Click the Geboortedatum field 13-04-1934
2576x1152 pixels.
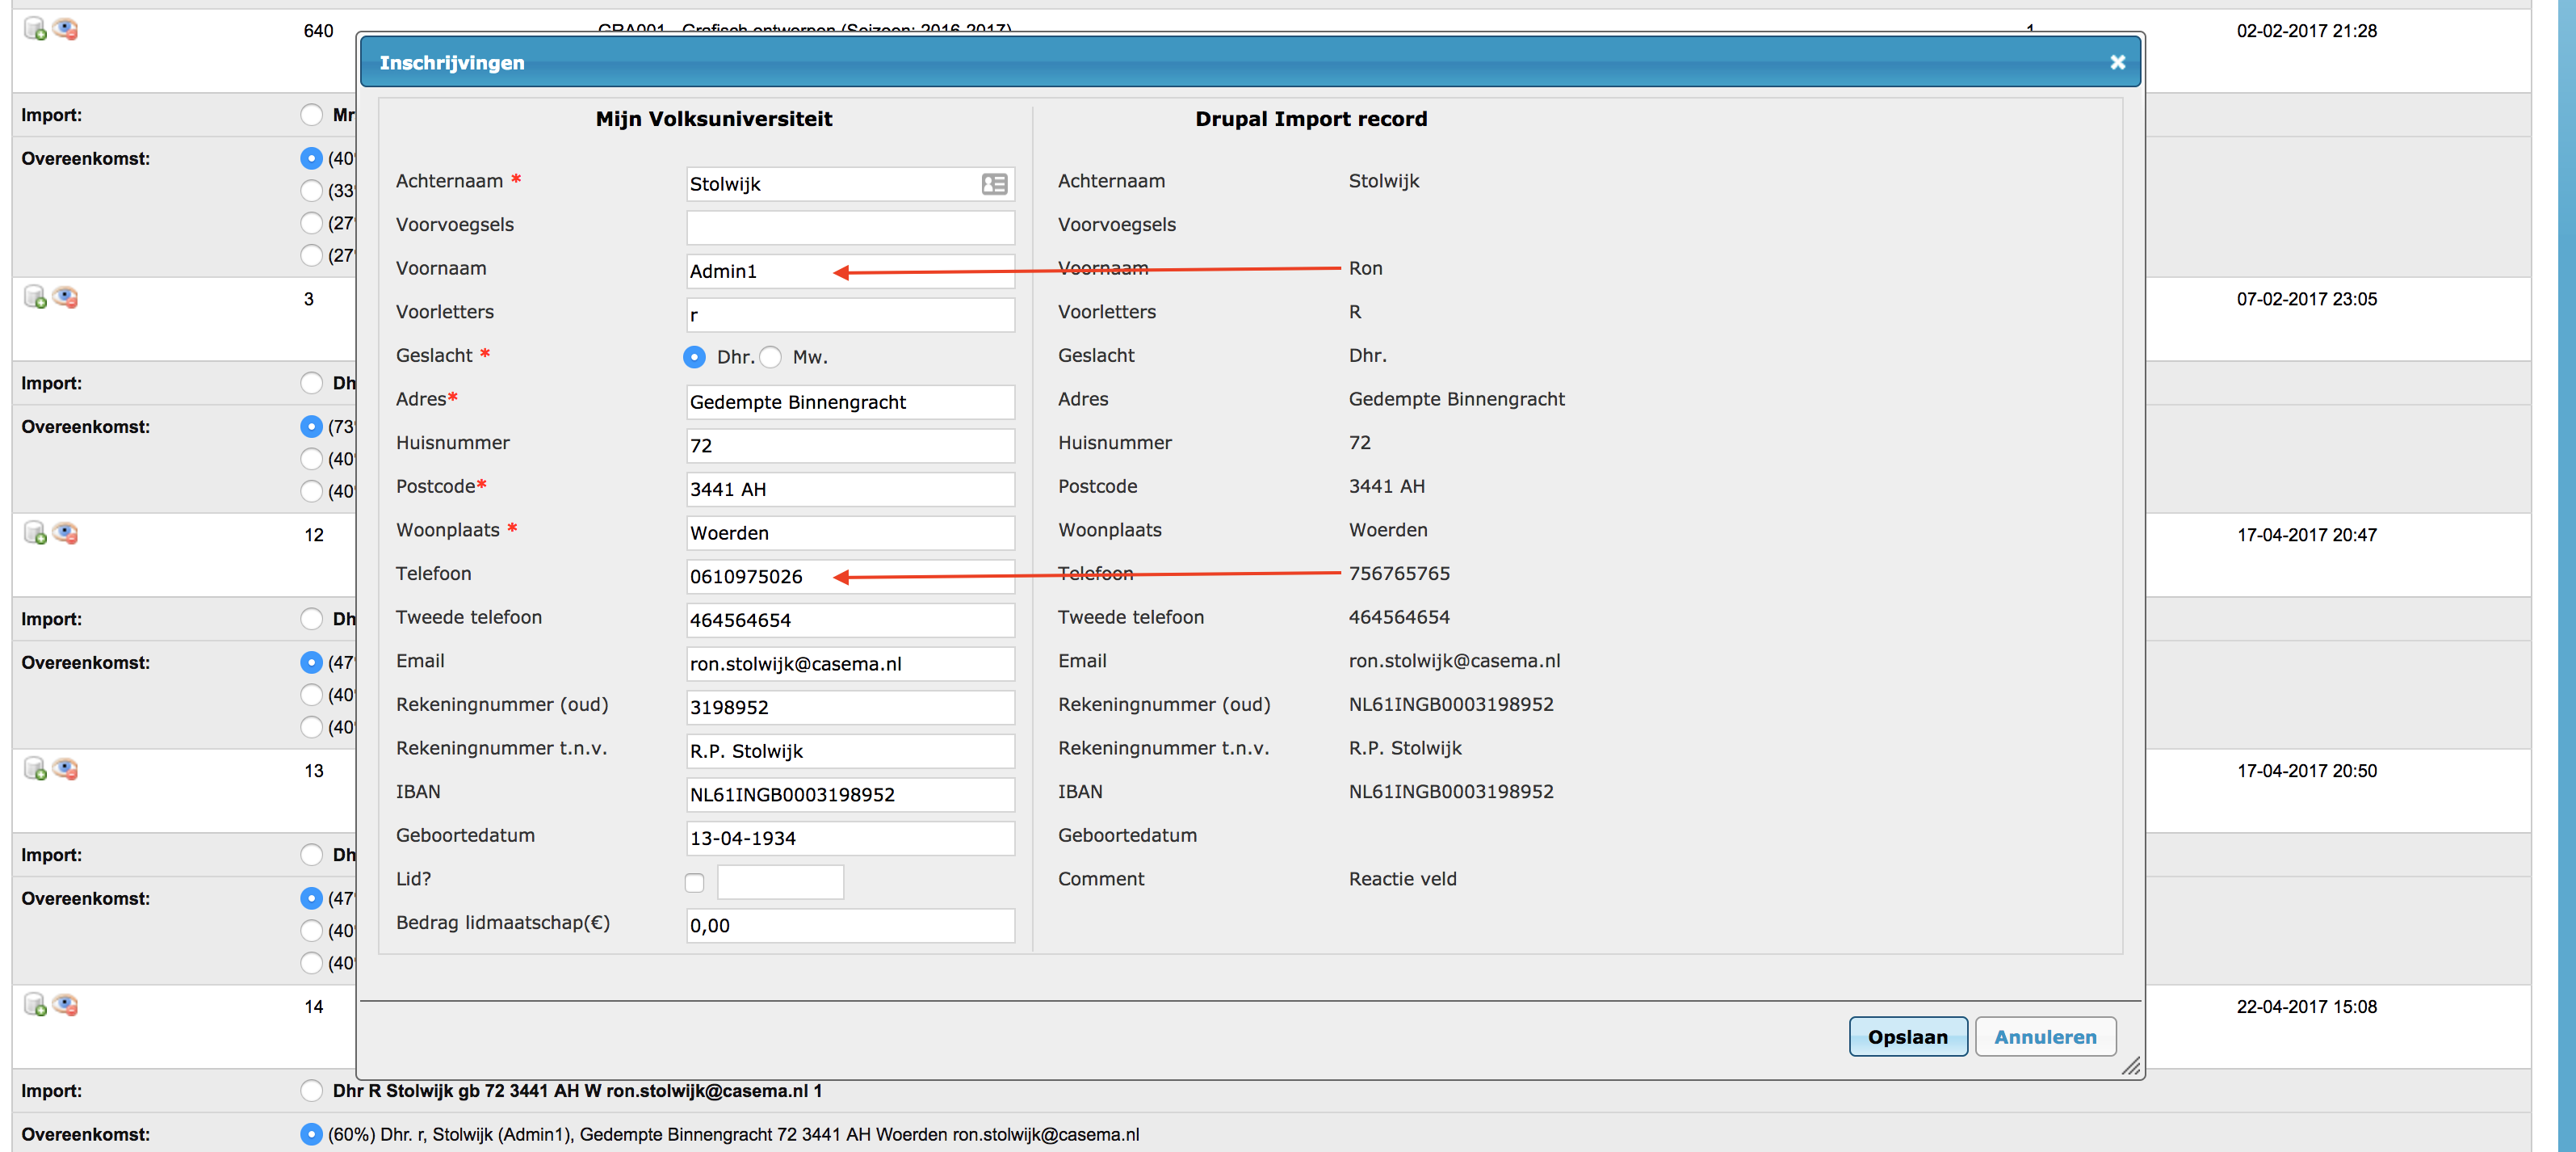coord(850,838)
